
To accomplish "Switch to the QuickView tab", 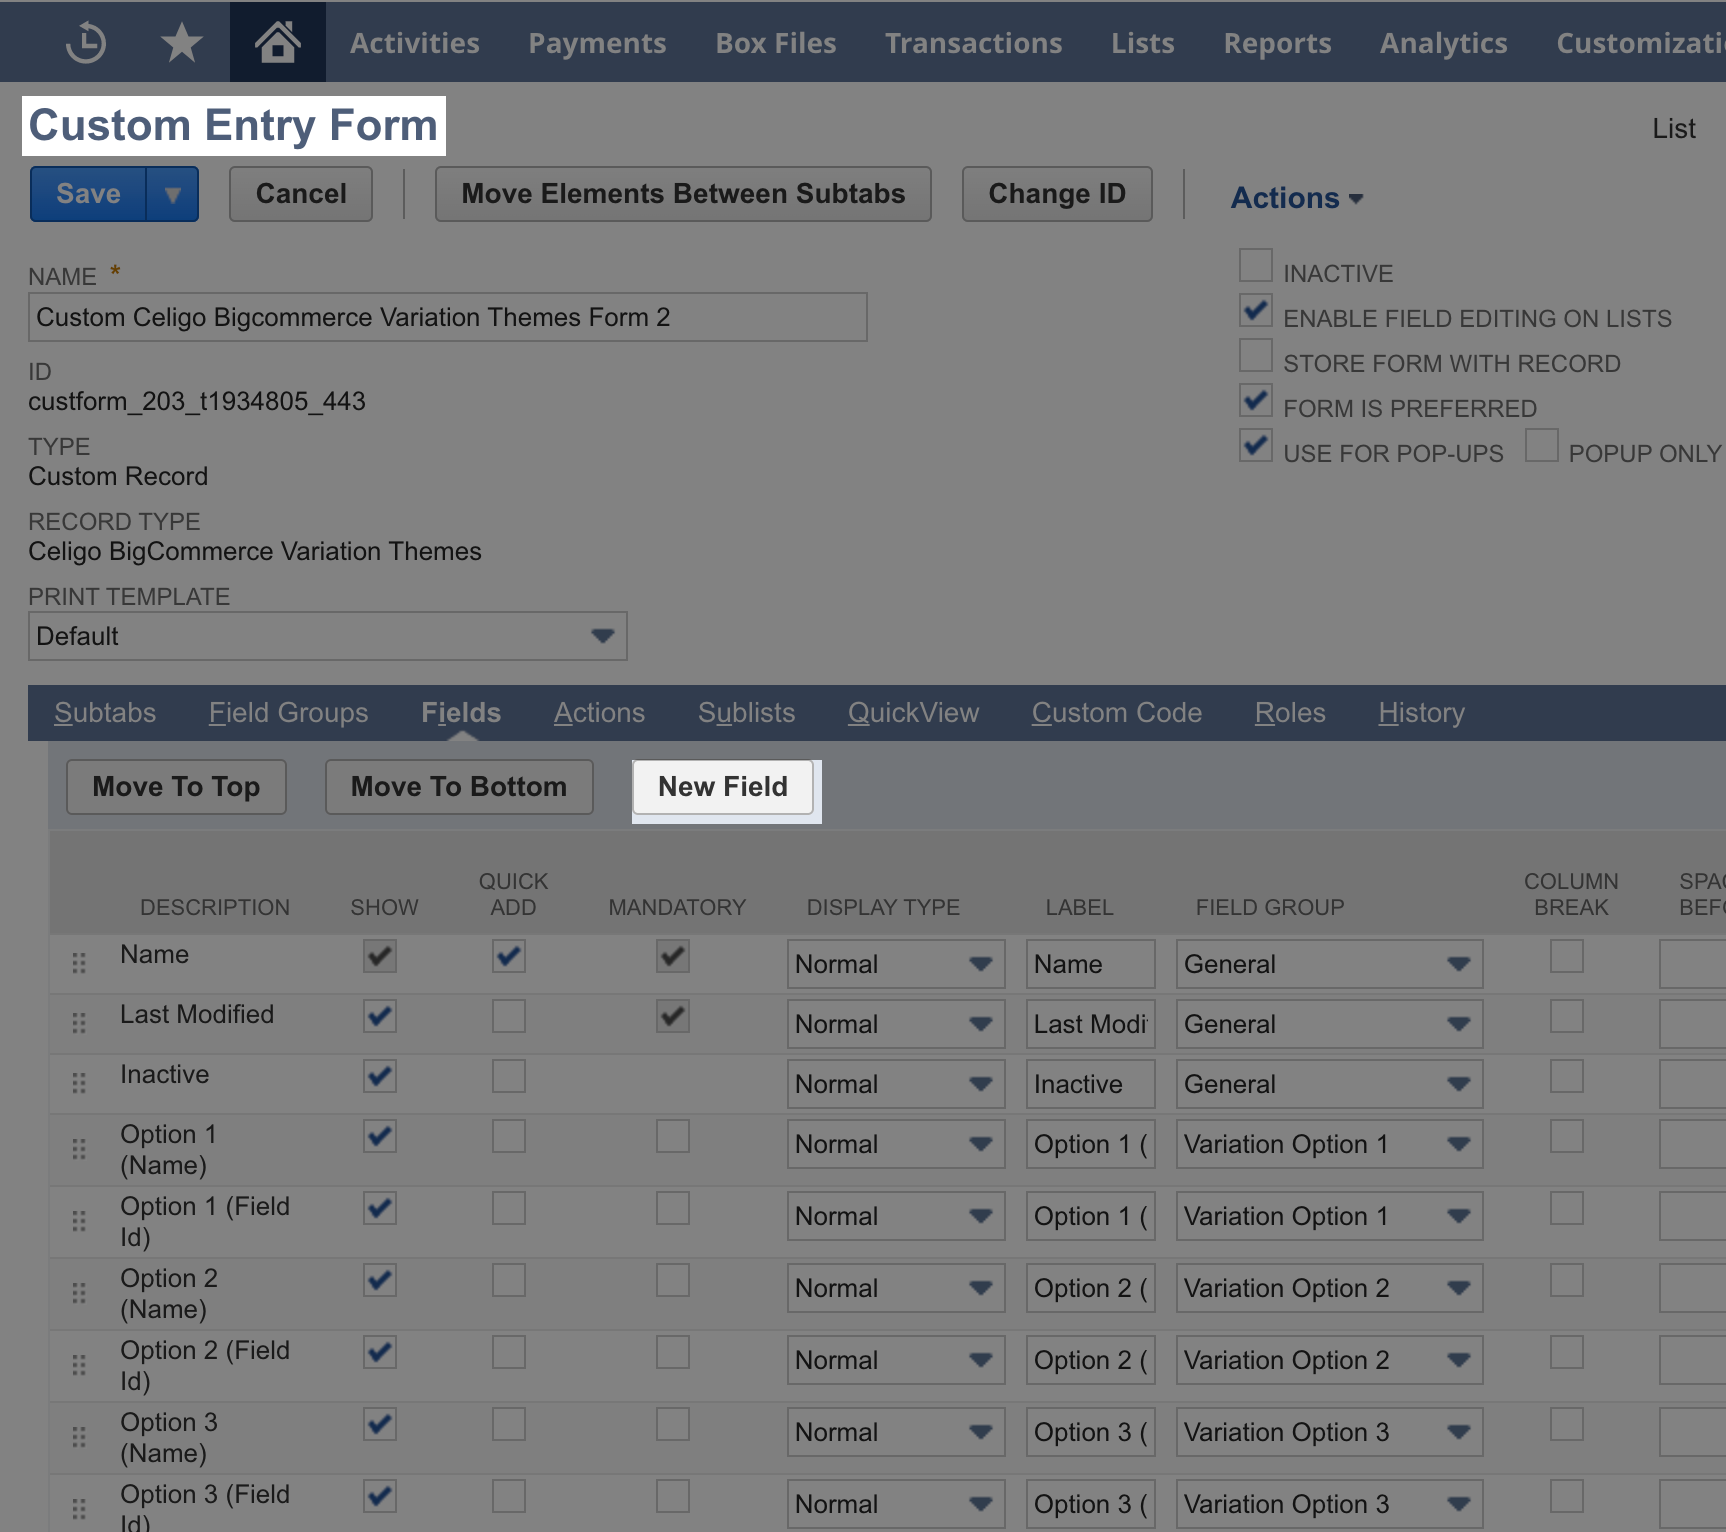I will [x=914, y=713].
